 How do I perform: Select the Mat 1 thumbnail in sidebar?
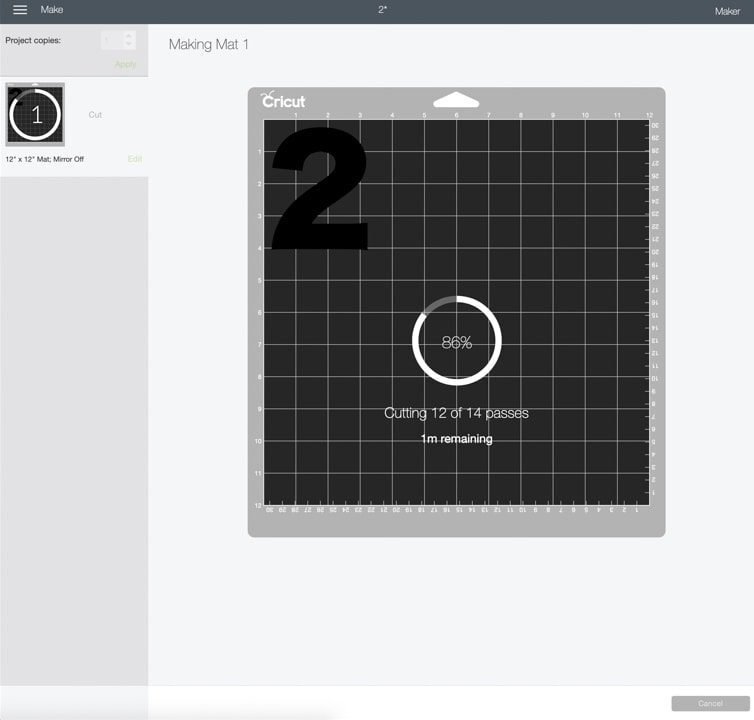pyautogui.click(x=35, y=115)
